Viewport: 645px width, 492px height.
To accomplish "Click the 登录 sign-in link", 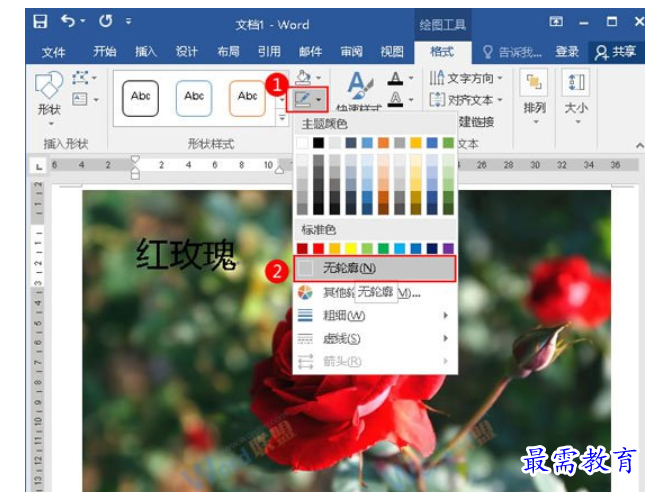I will 567,52.
